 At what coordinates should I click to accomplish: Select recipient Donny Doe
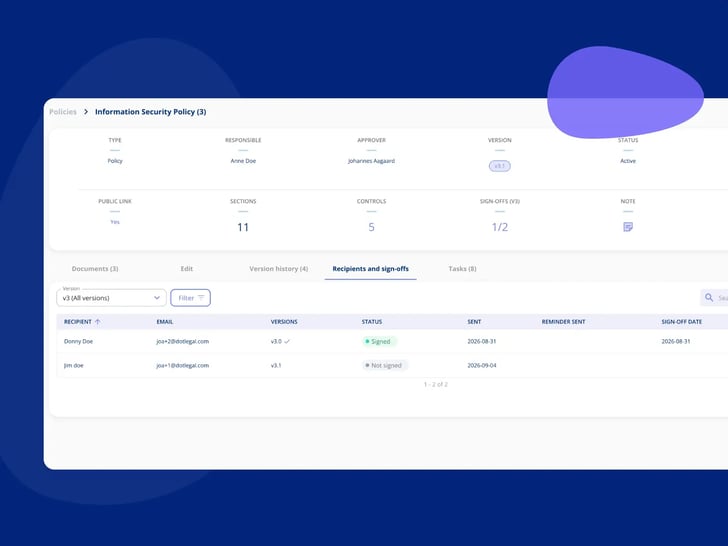[78, 341]
